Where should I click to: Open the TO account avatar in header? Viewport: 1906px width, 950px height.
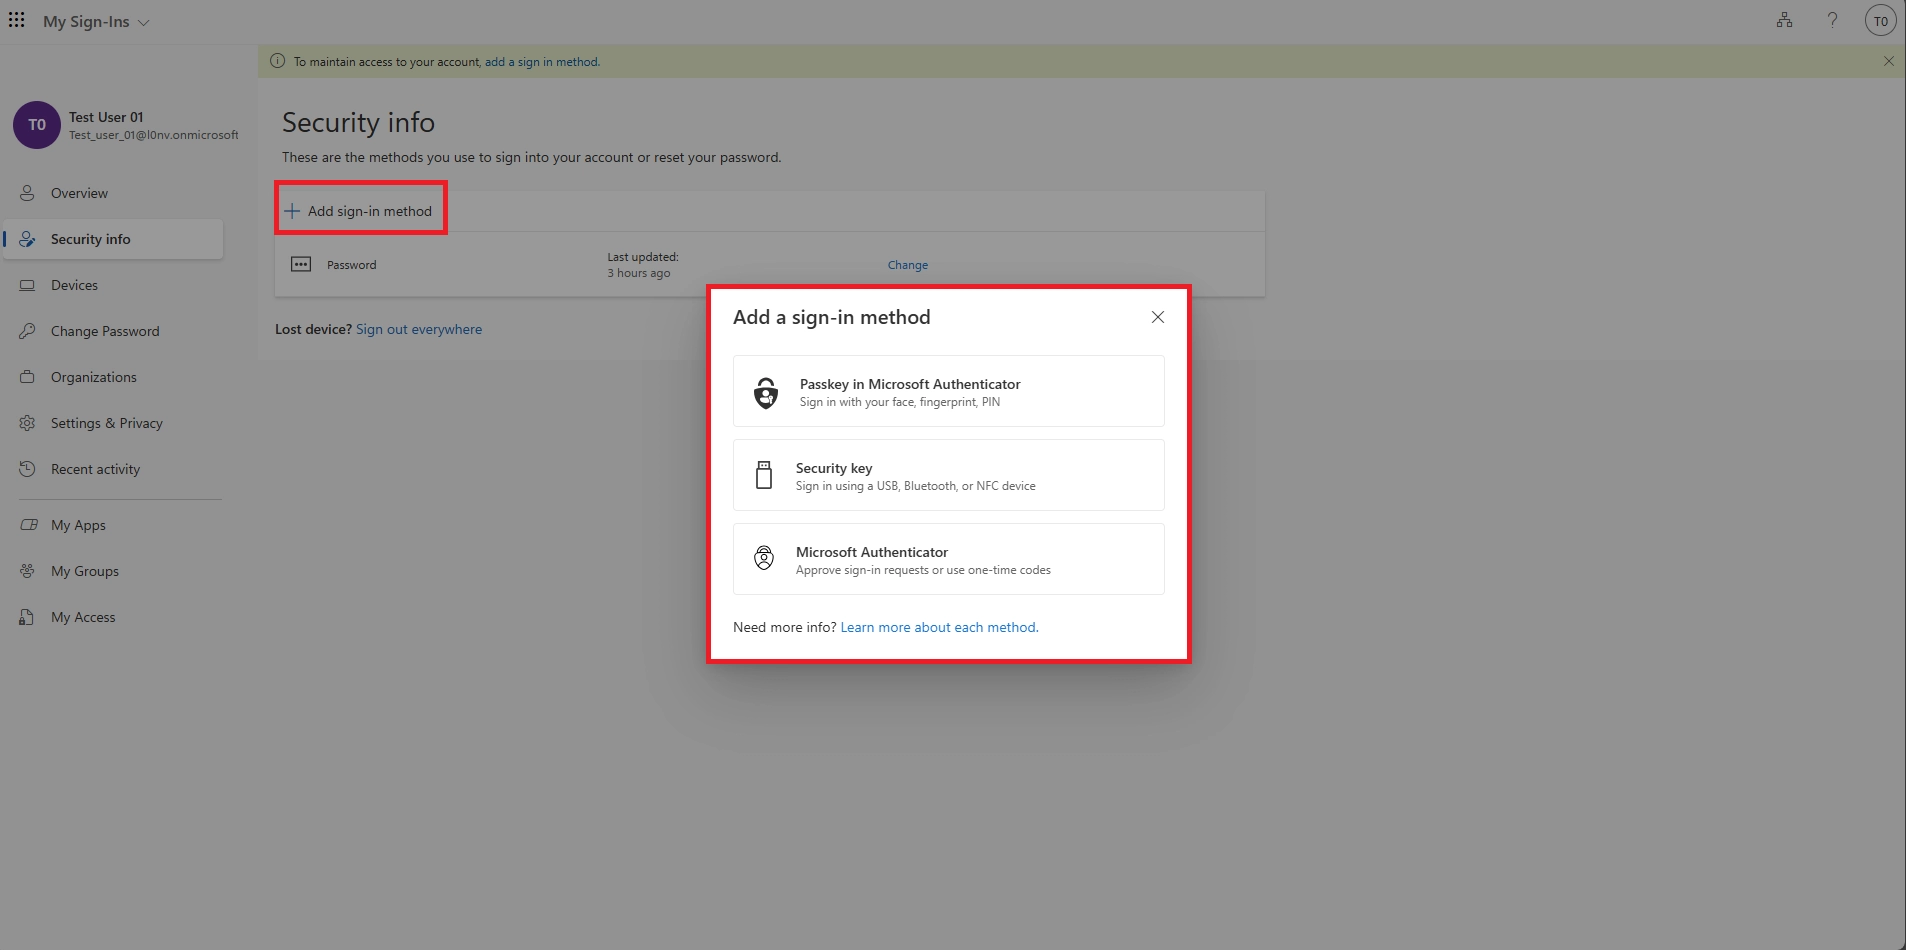[x=1880, y=21]
